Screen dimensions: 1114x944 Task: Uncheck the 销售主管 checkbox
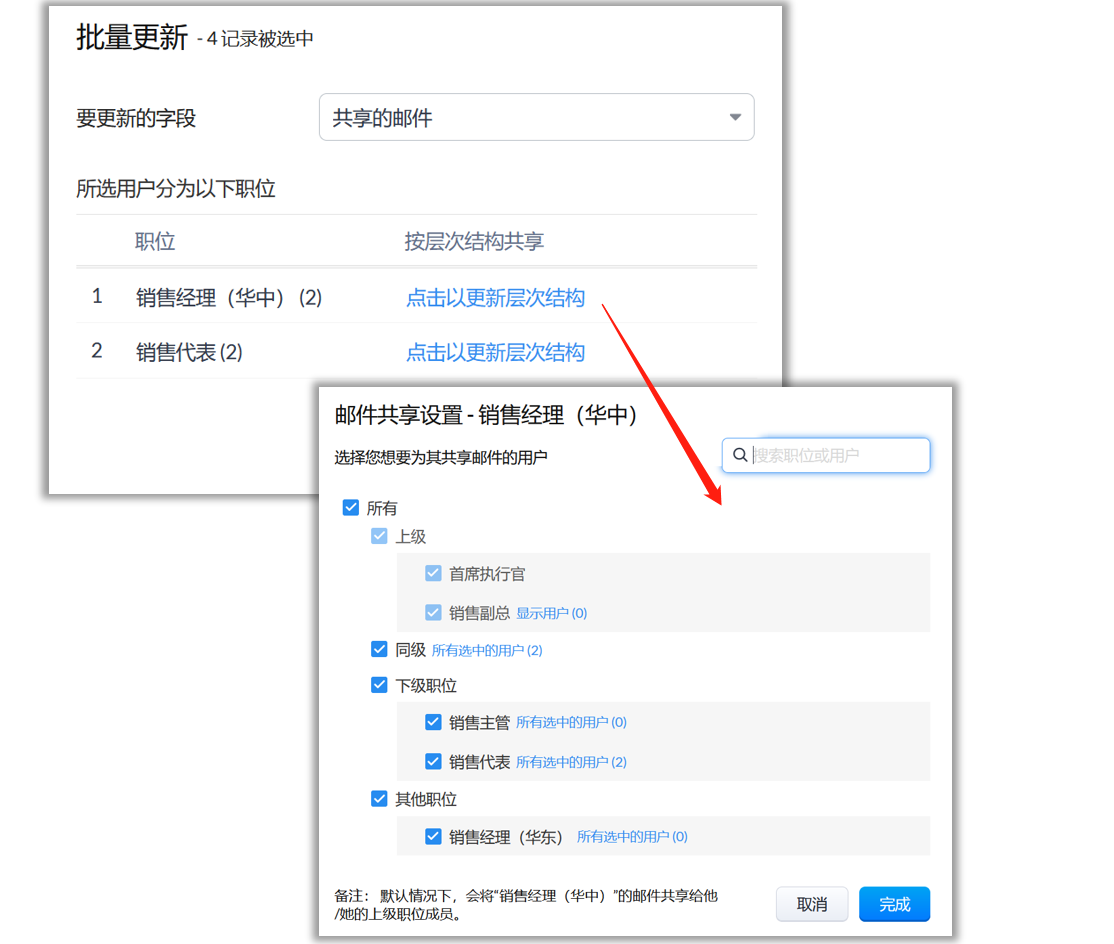pyautogui.click(x=433, y=722)
